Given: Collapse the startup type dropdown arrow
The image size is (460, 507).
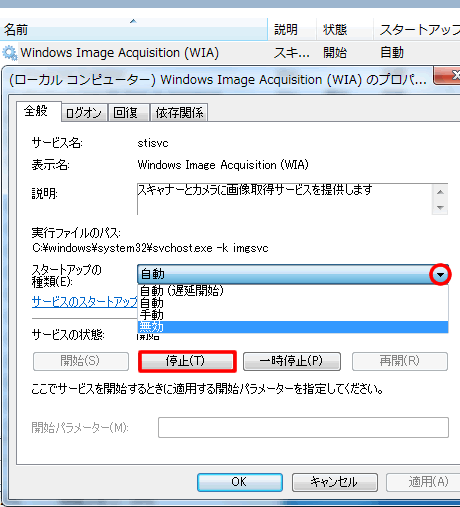Looking at the screenshot, I should (x=440, y=274).
